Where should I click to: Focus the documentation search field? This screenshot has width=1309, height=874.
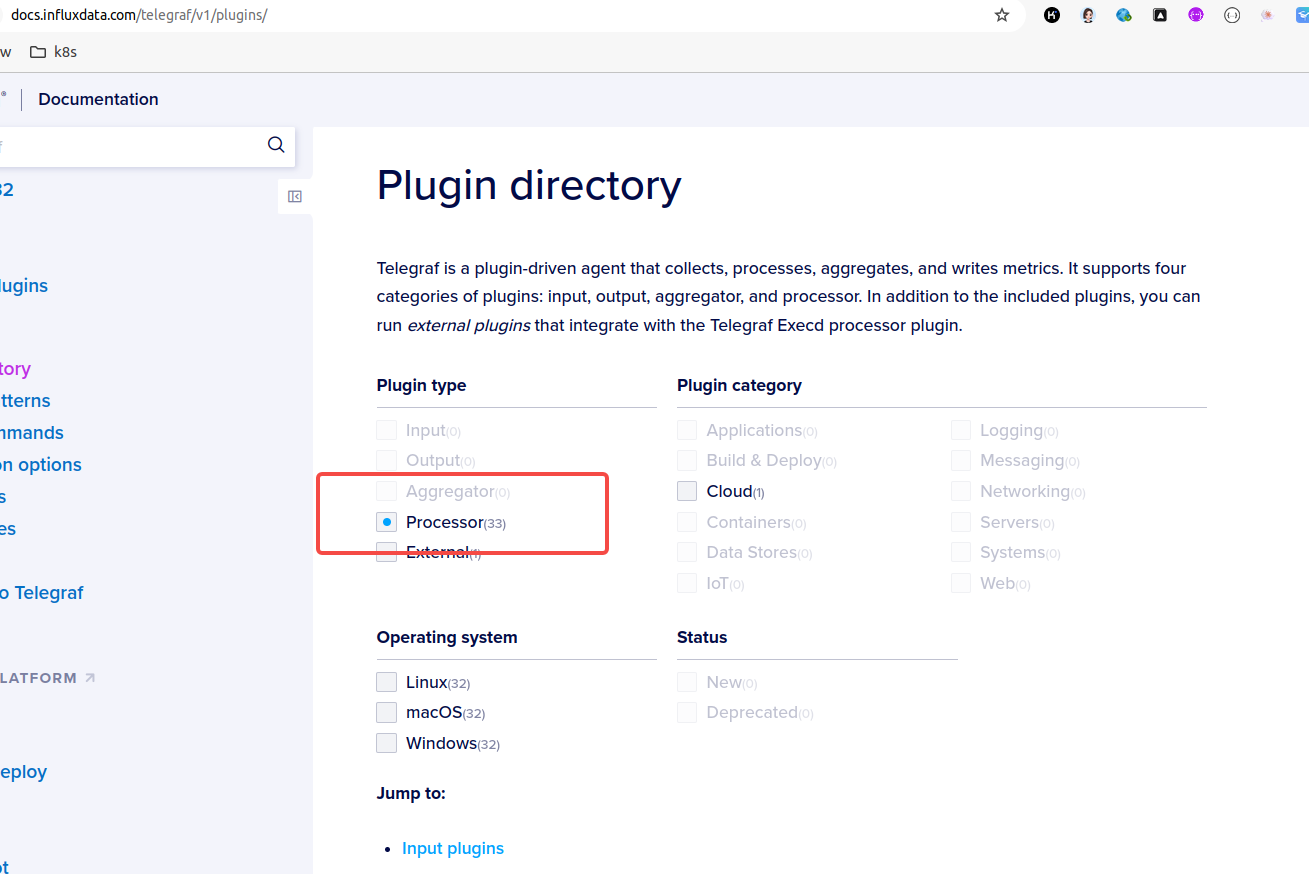pos(130,146)
